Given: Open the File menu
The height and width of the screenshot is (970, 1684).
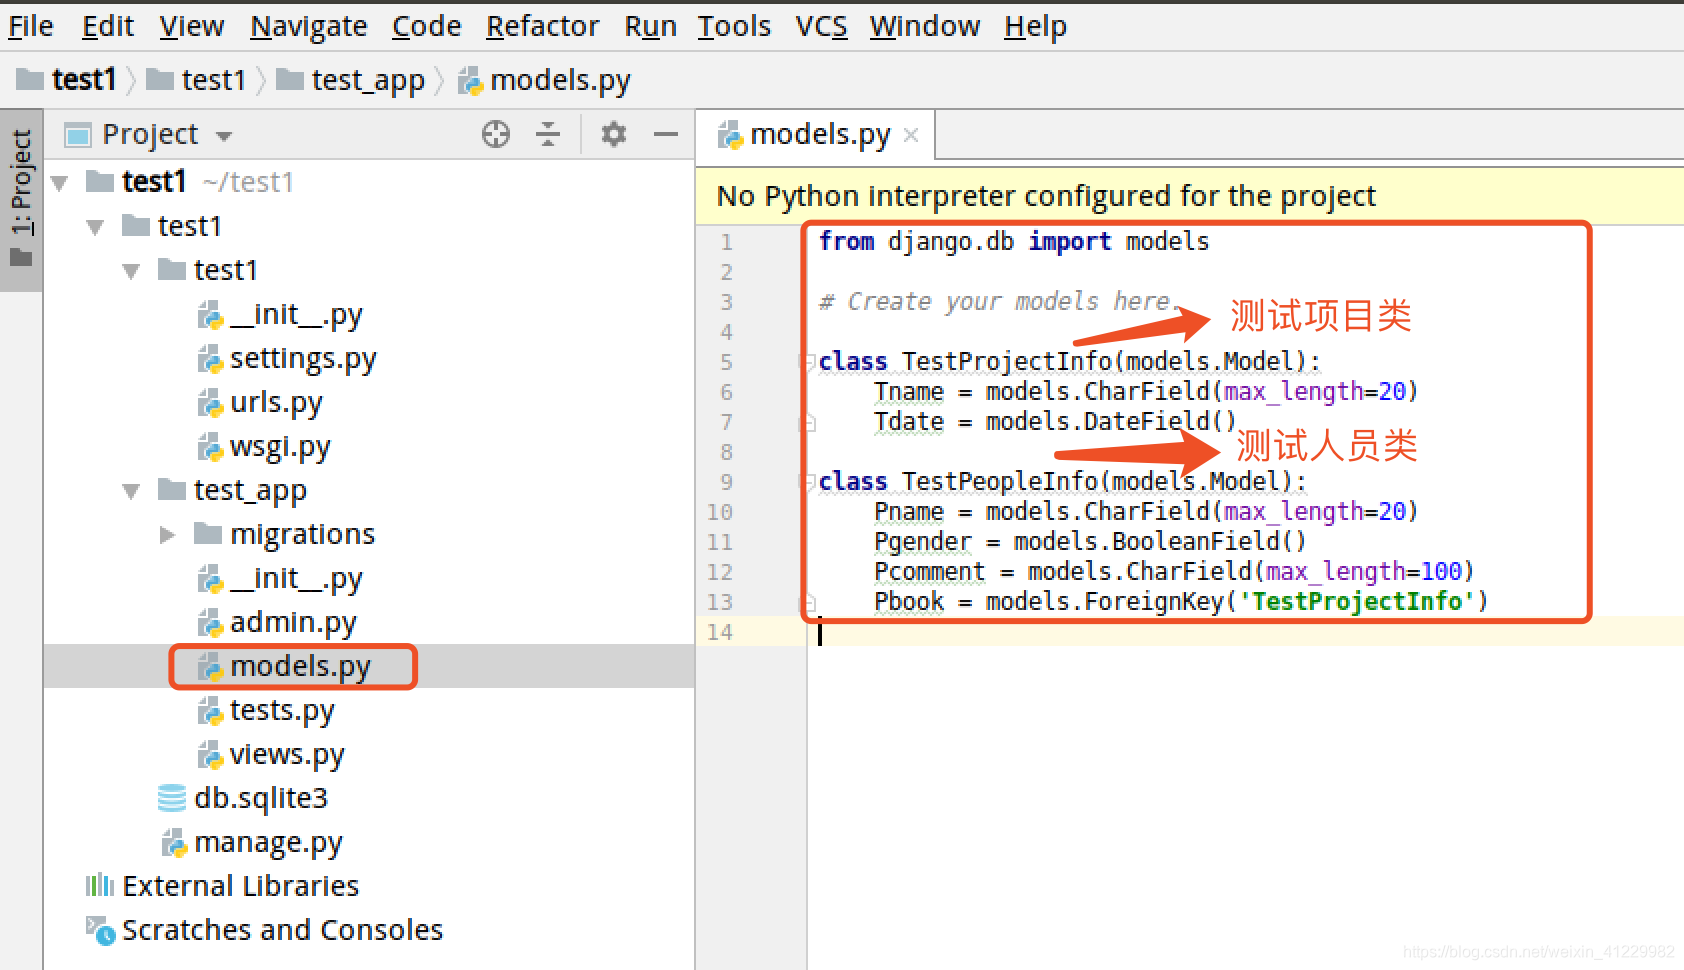Looking at the screenshot, I should (30, 26).
